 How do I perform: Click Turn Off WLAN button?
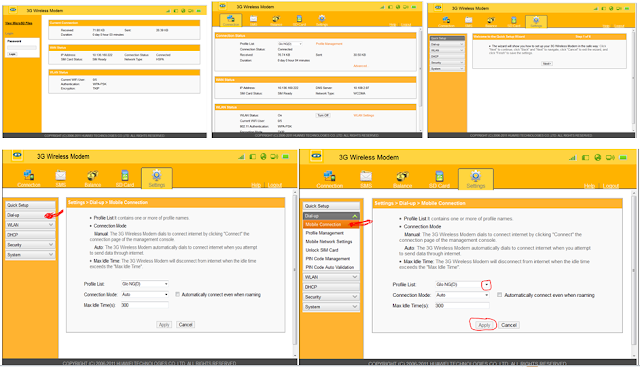pos(323,116)
